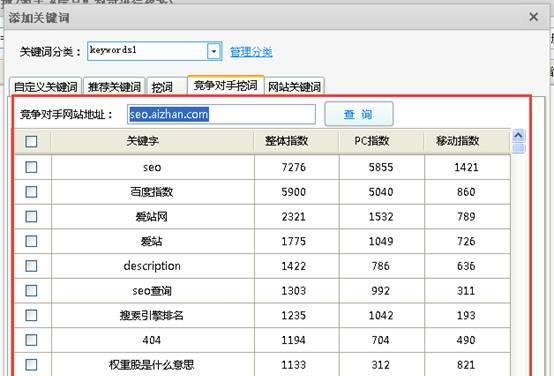
Task: Click the PC index value 1049
Action: [x=381, y=241]
